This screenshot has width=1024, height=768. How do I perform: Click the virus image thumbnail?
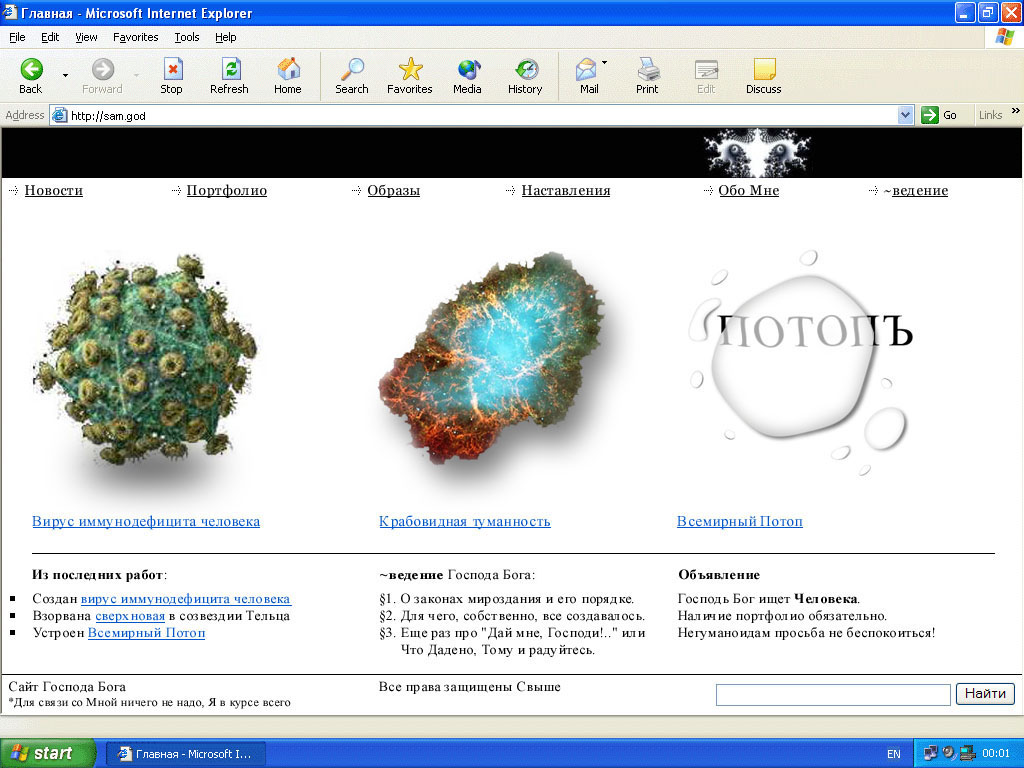pos(145,360)
